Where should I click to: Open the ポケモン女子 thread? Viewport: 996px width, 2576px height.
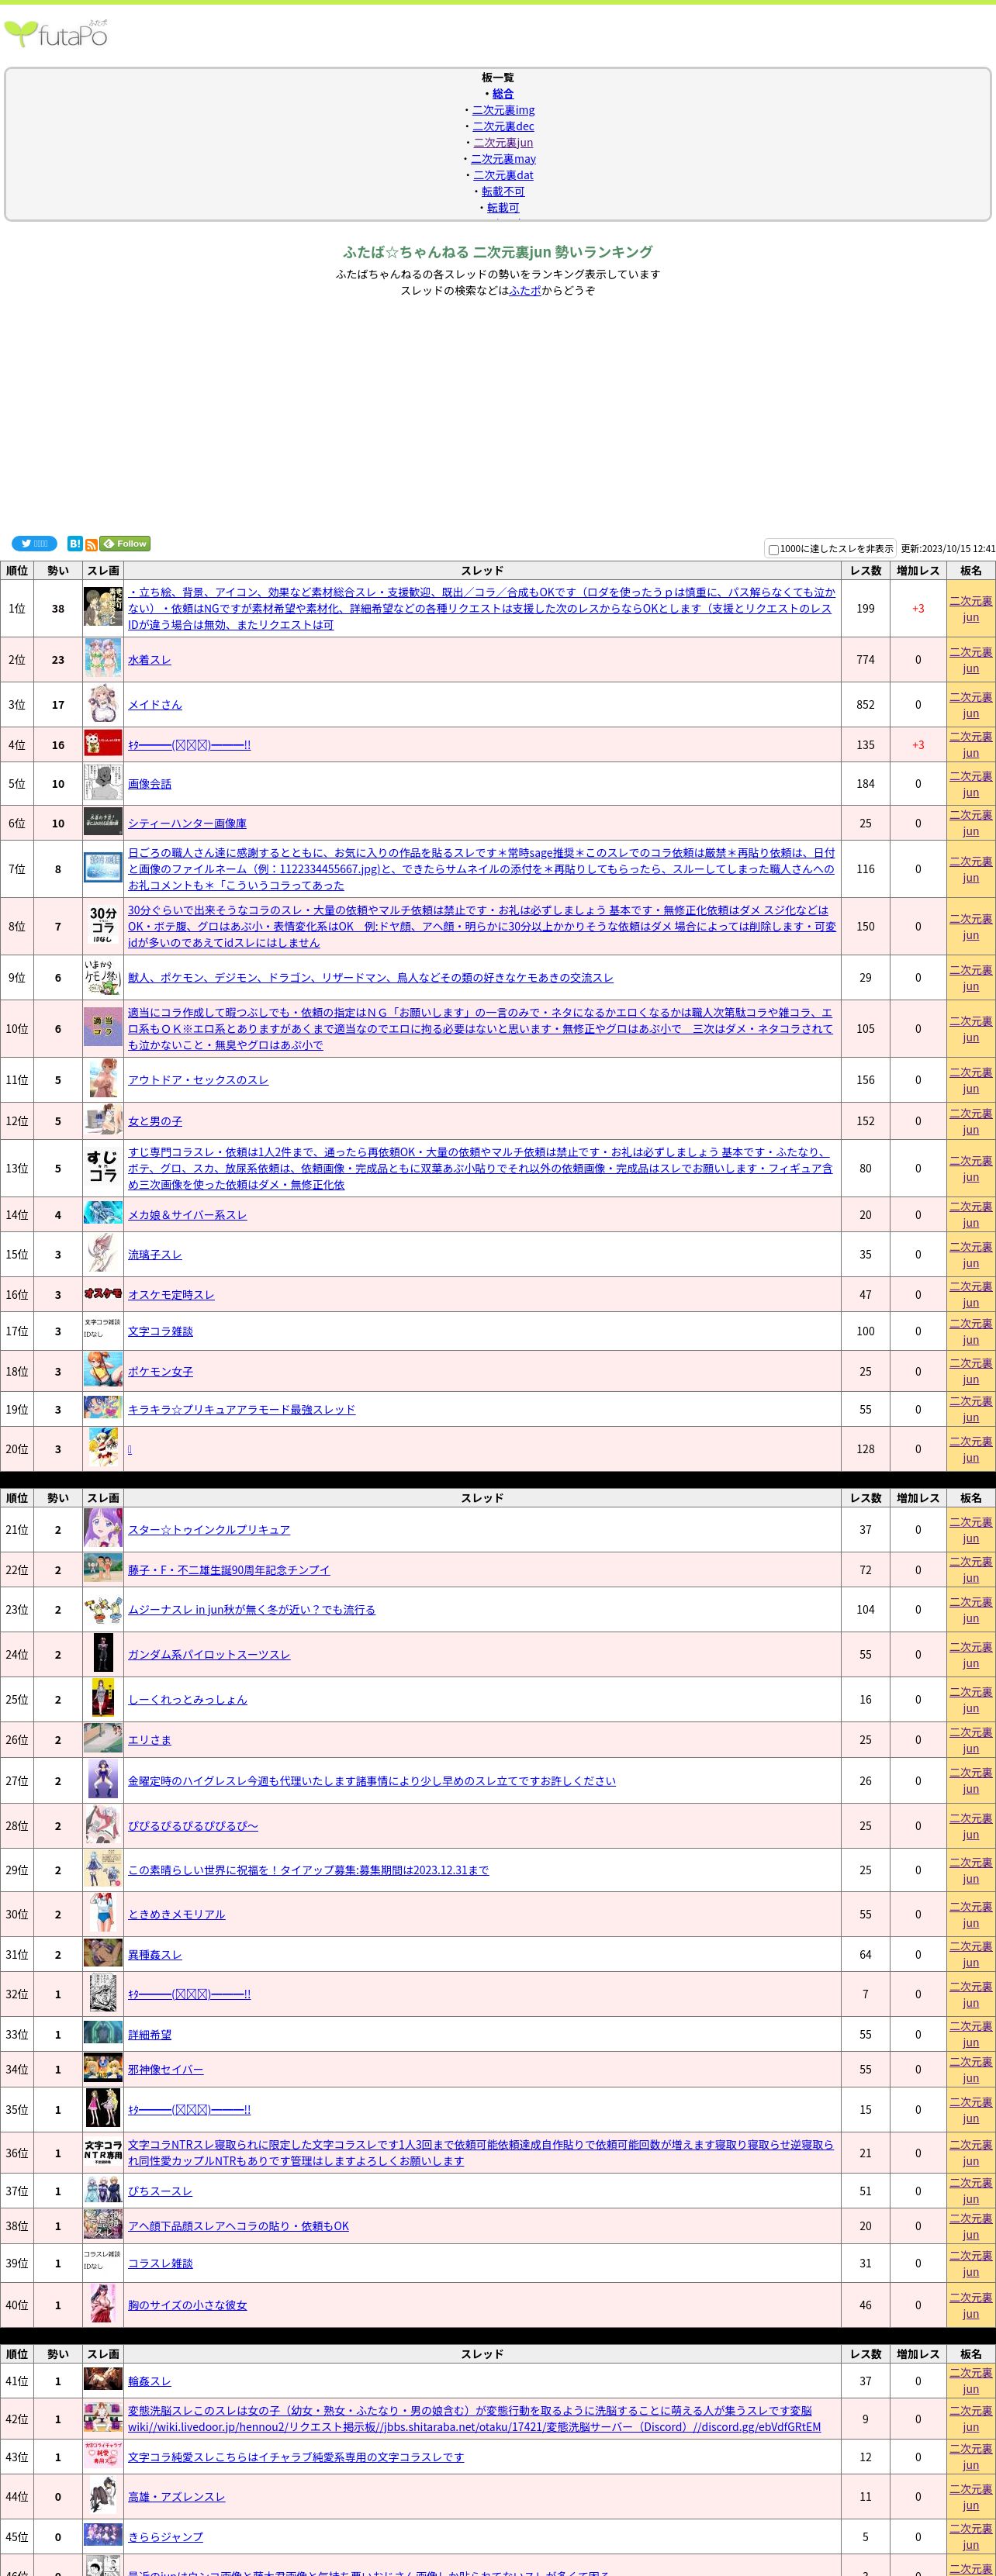point(160,1372)
